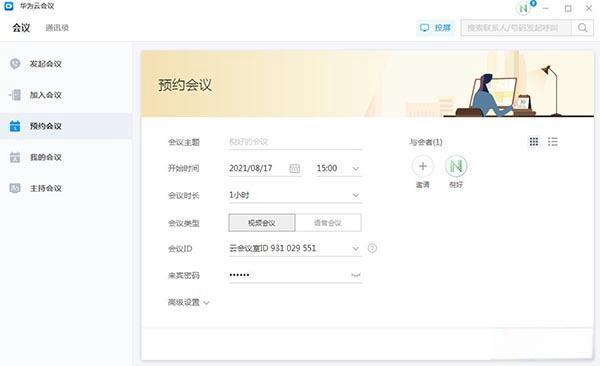The height and width of the screenshot is (366, 600).
Task: Click the 与会者(1) label
Action: pyautogui.click(x=426, y=142)
